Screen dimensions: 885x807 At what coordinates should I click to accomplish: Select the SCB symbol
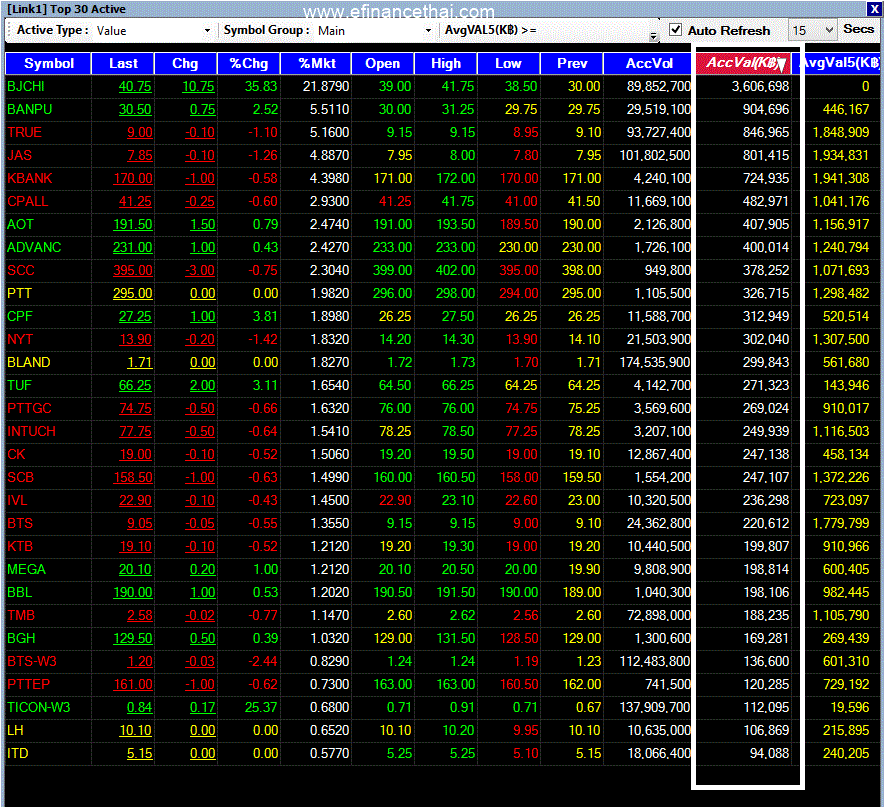[x=21, y=477]
